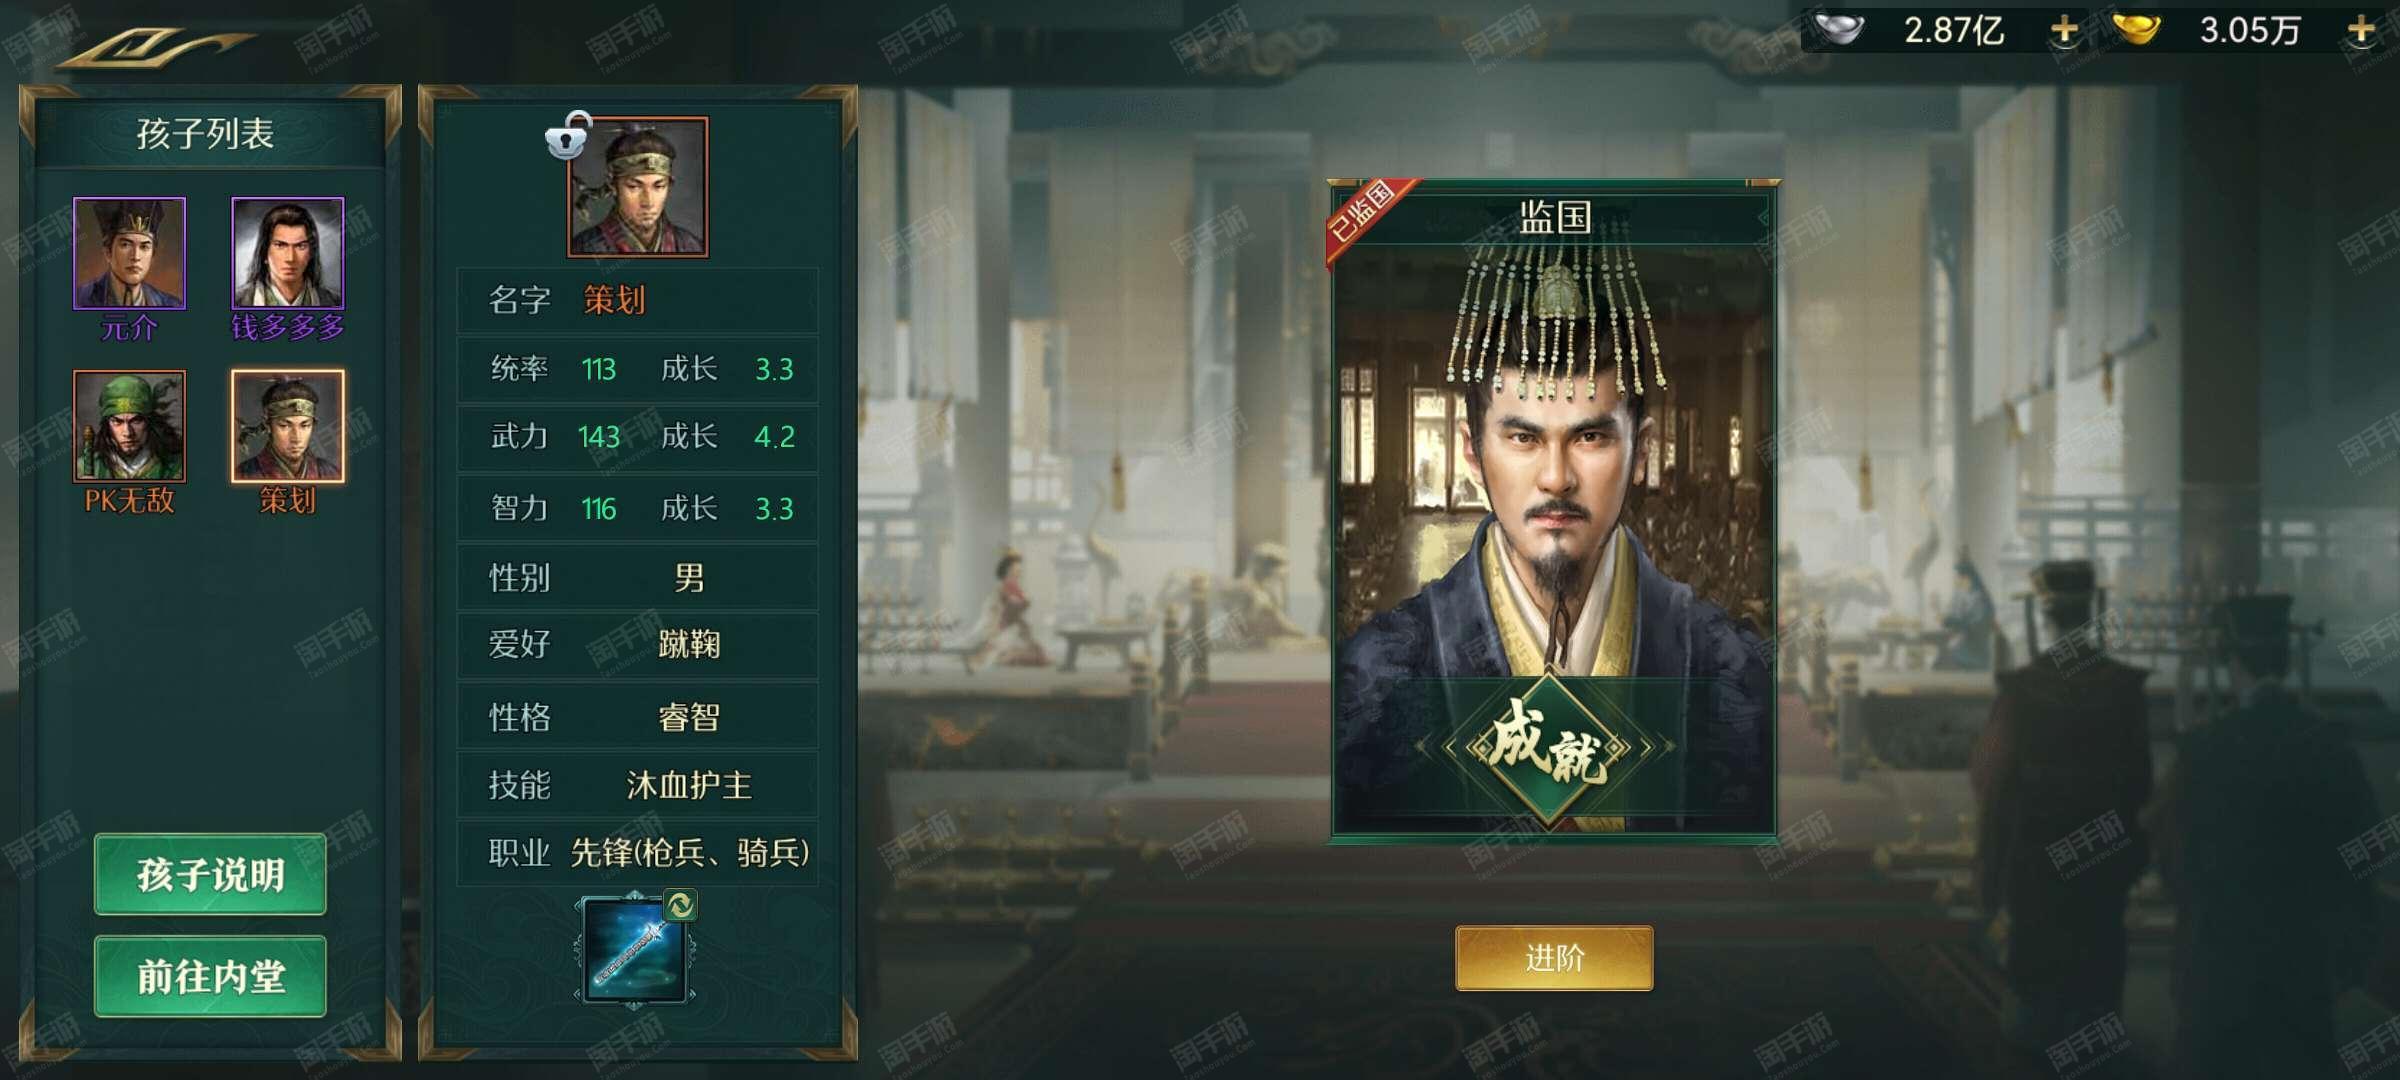Click the 名字 策划 name field
The image size is (2400, 1080).
pos(638,300)
